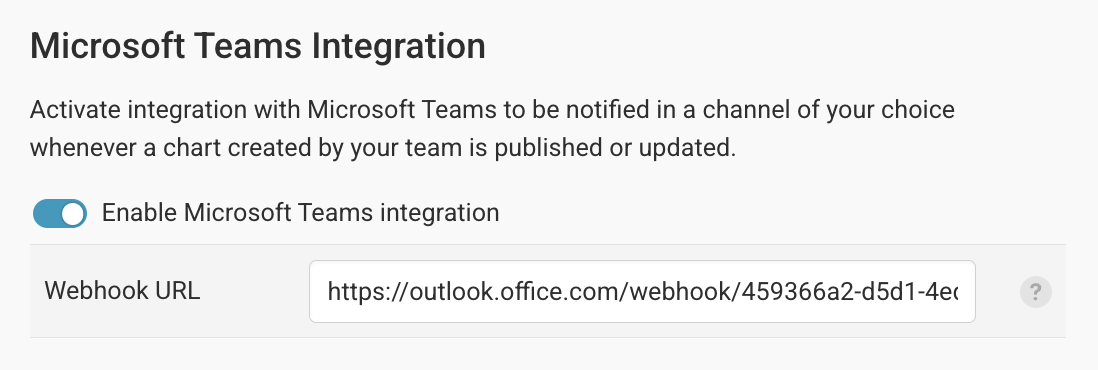Click "outlook.office.com" inside the webhook URL
Image resolution: width=1098 pixels, height=370 pixels.
coord(507,292)
